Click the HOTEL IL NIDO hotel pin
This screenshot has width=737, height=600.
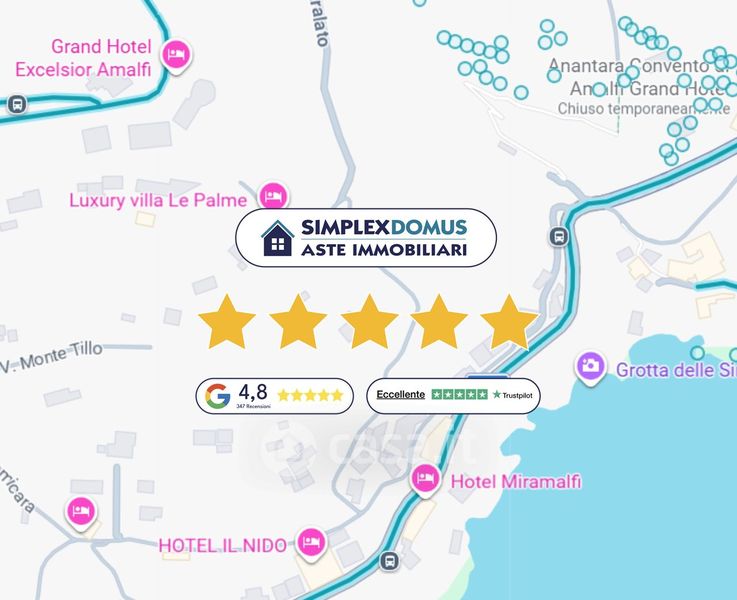(x=311, y=543)
